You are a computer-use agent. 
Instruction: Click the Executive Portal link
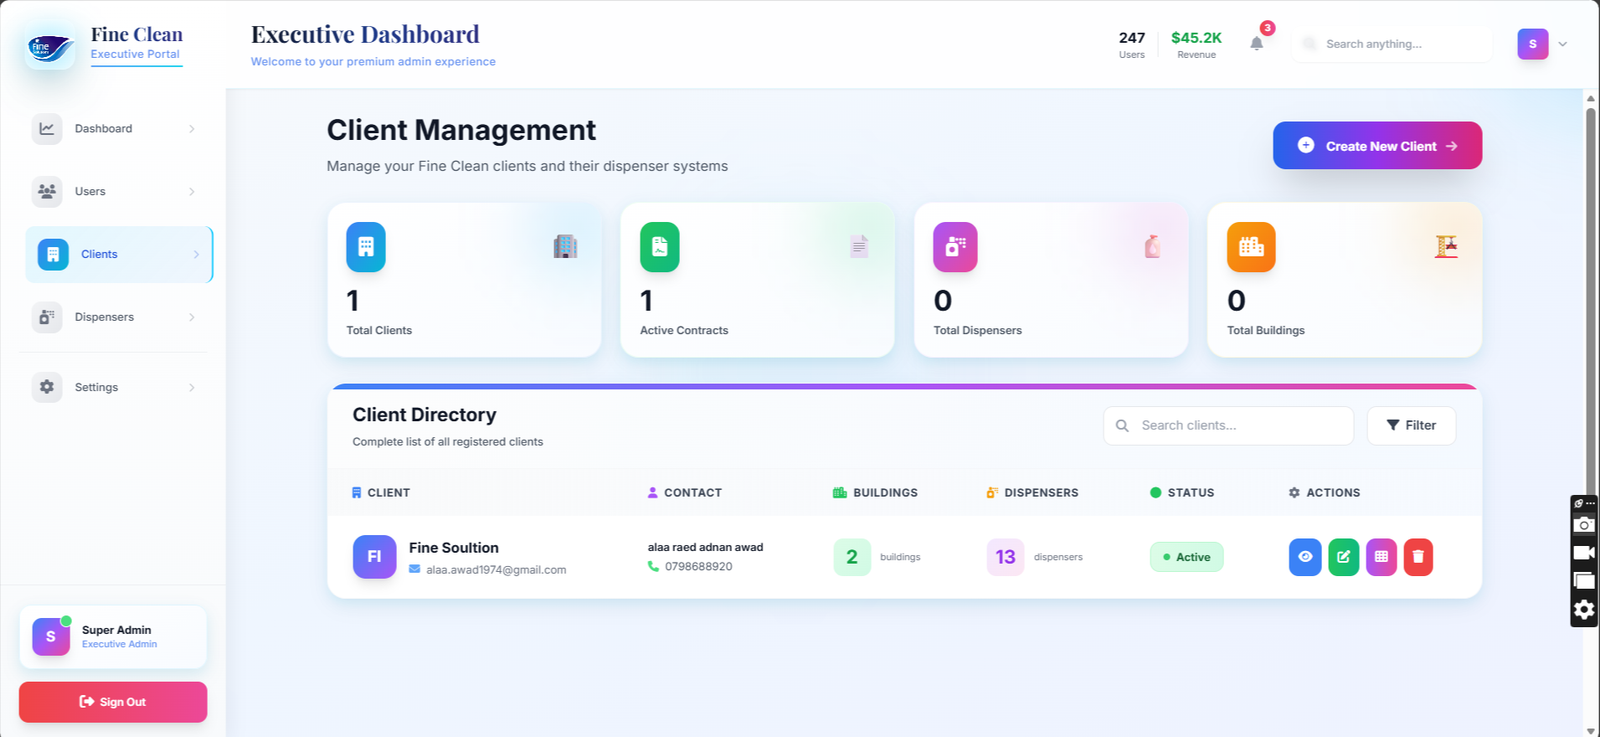click(135, 54)
